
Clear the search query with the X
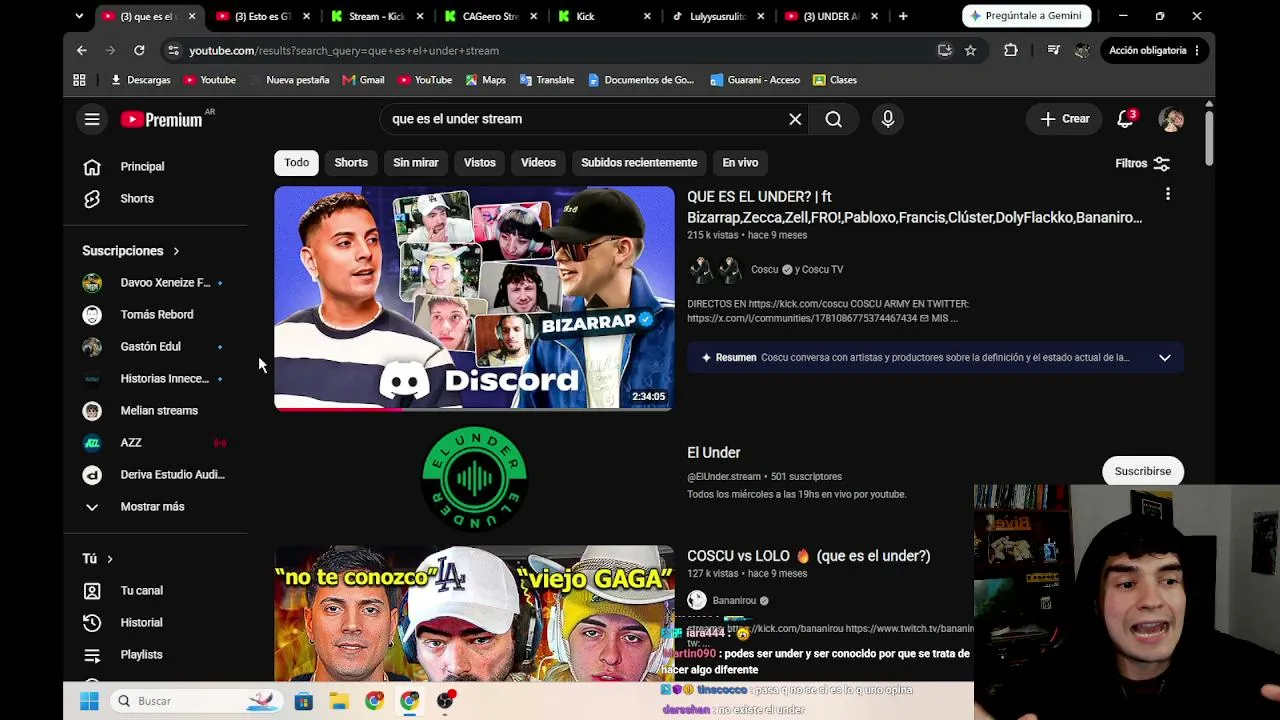pyautogui.click(x=795, y=119)
